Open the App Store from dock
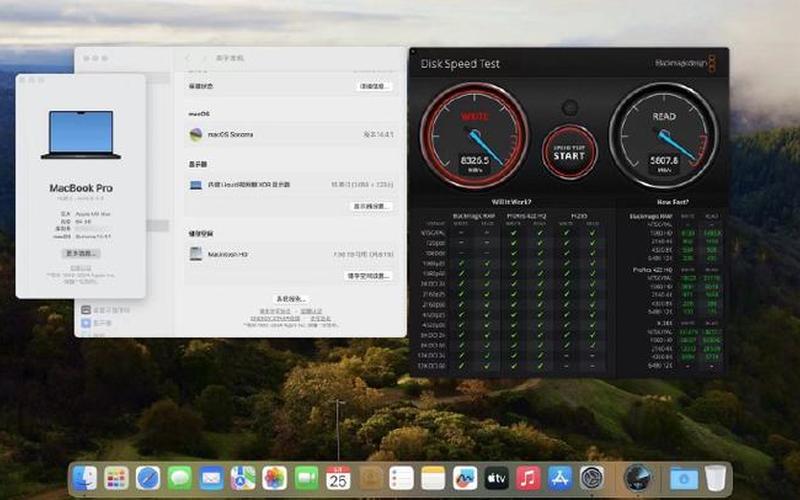800x500 pixels. click(560, 479)
